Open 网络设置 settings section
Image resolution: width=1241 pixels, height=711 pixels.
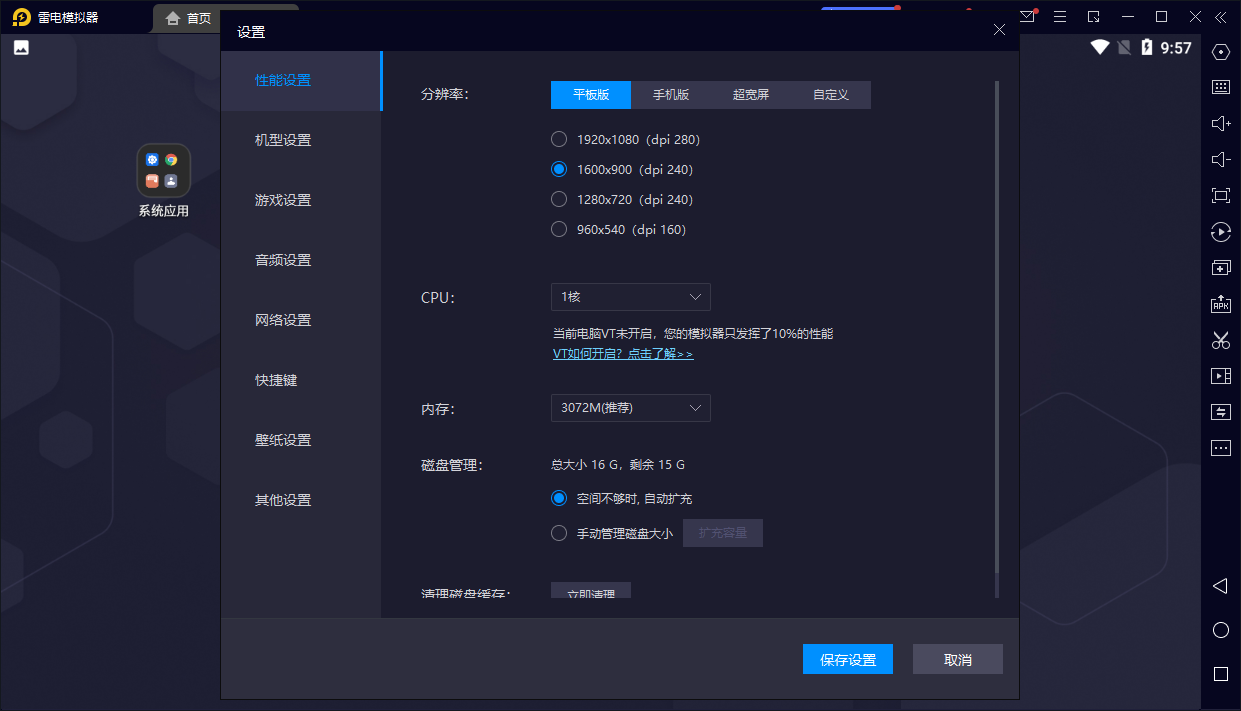point(301,320)
